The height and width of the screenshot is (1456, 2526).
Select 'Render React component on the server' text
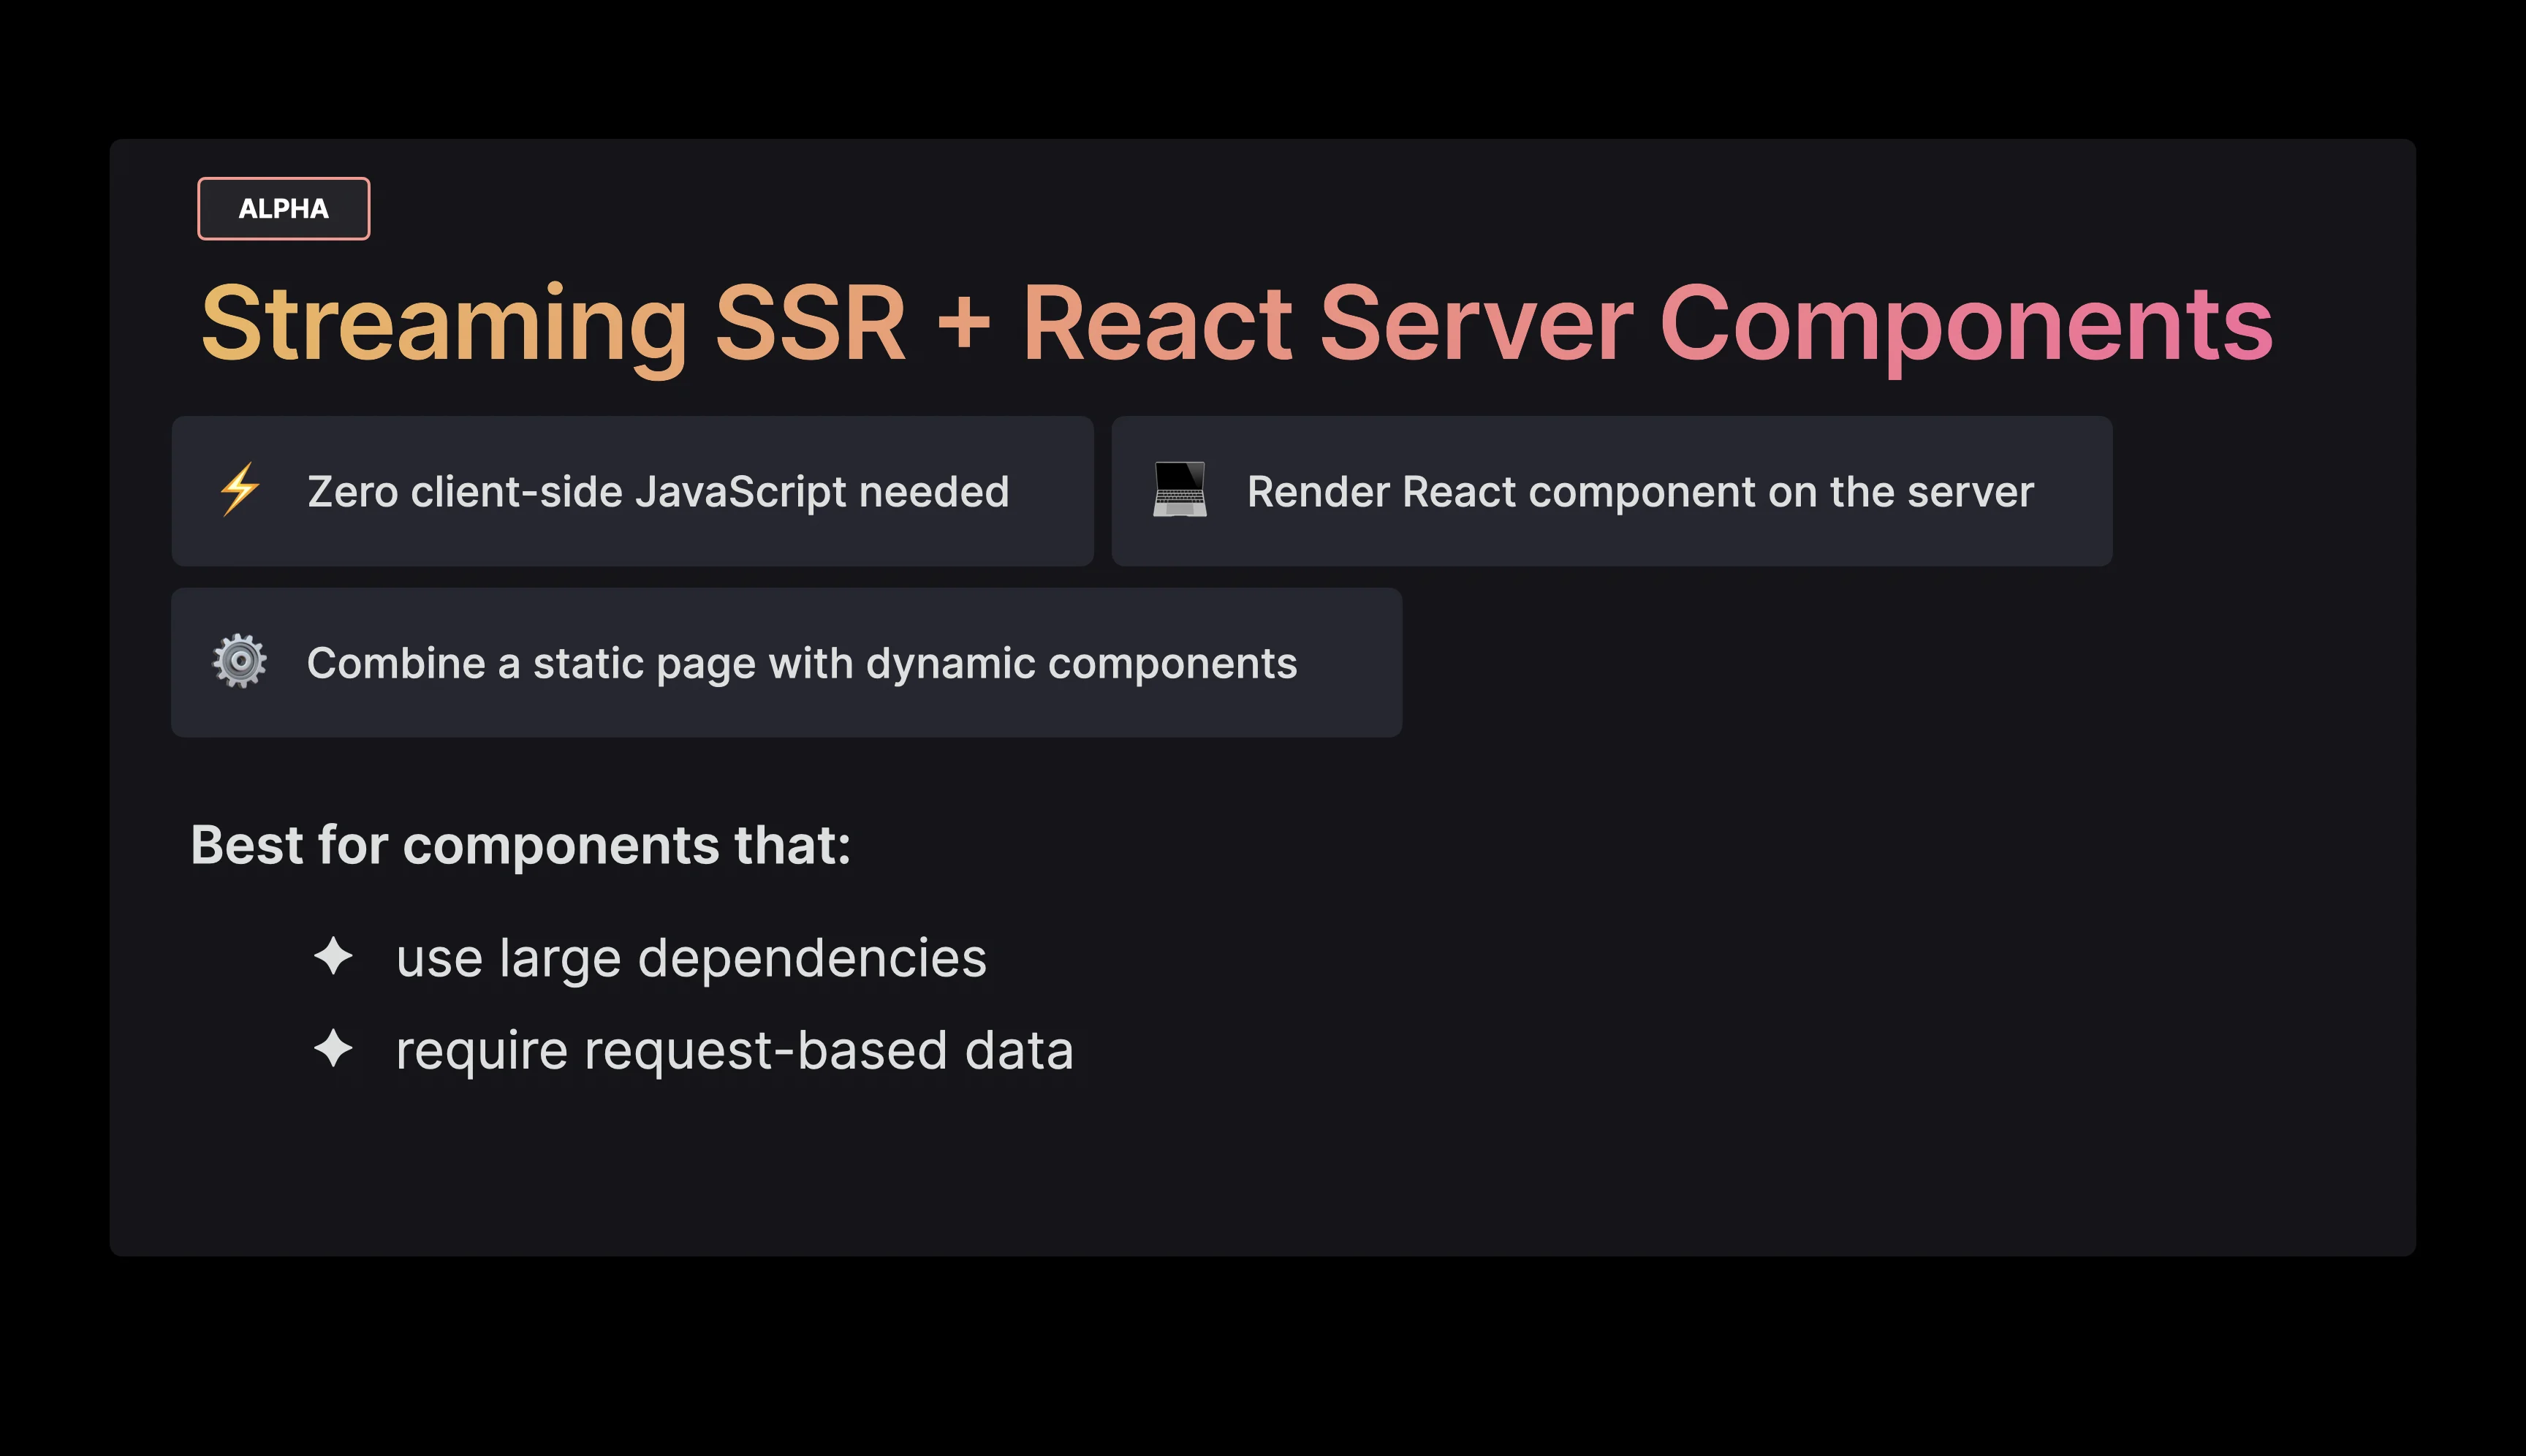click(x=1640, y=492)
